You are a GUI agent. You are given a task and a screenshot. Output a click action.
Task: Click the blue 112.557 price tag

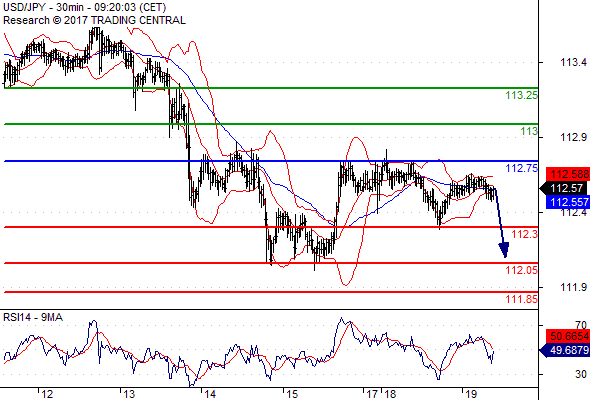tap(568, 202)
